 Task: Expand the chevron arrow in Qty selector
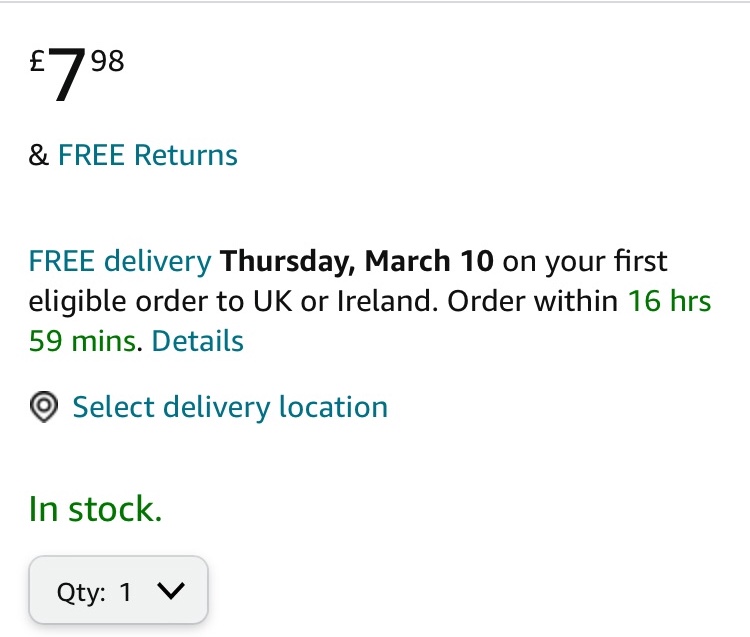(171, 591)
